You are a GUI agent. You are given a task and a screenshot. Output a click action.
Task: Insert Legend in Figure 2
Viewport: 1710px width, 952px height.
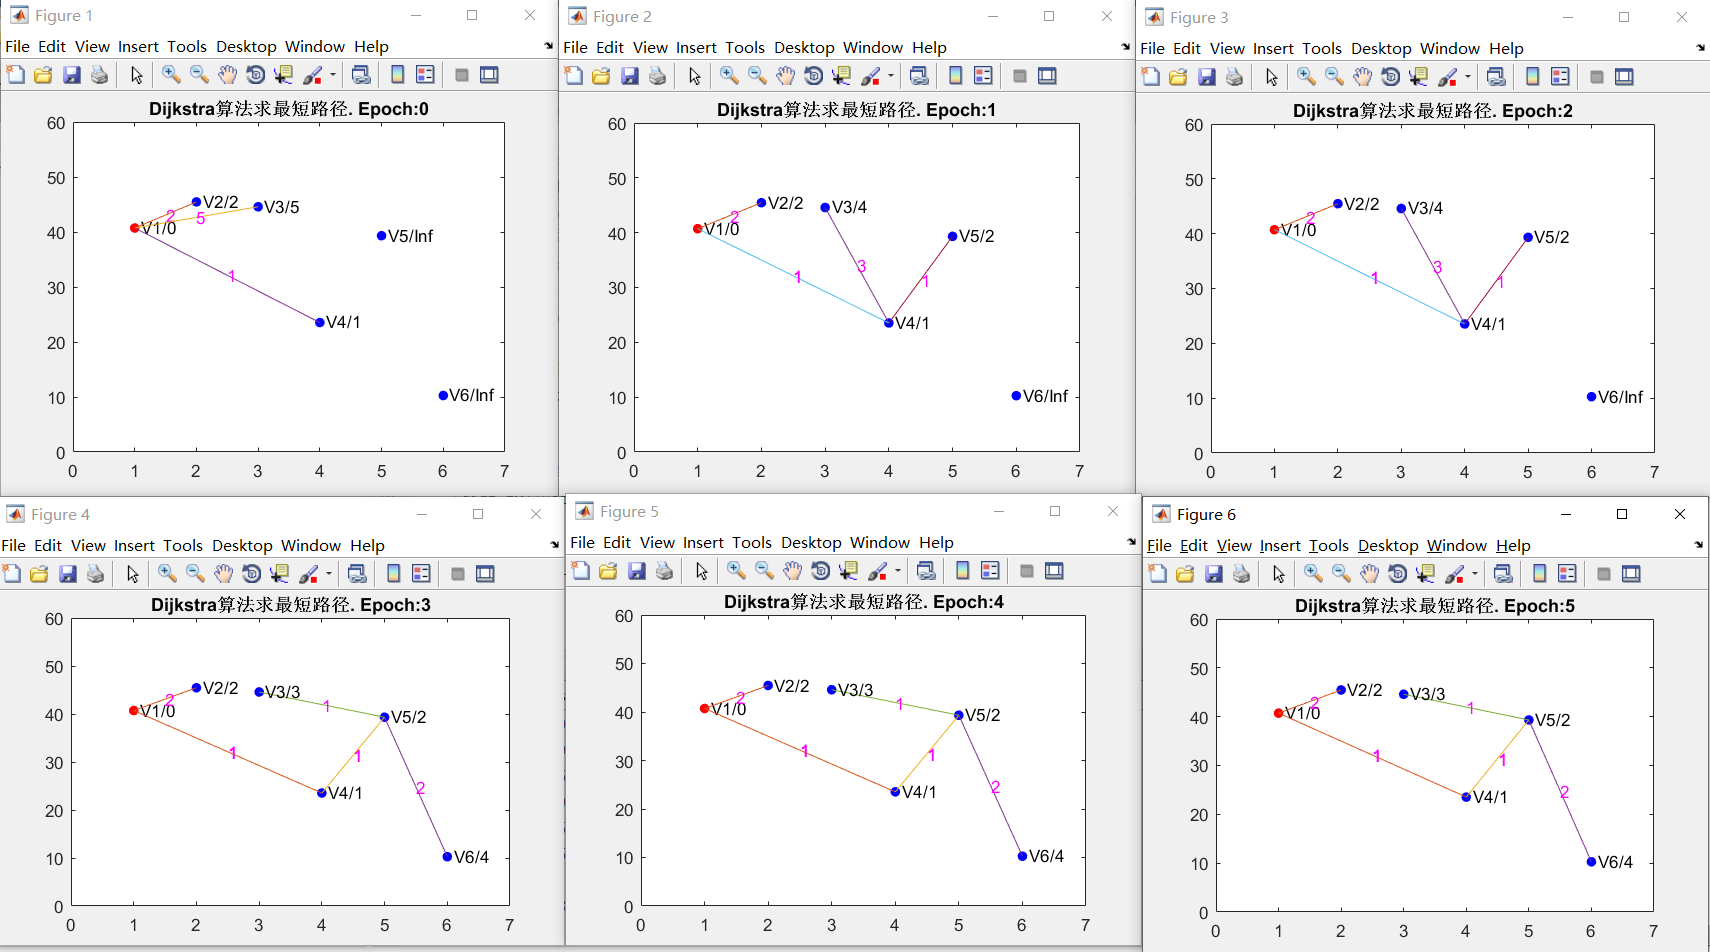point(983,76)
